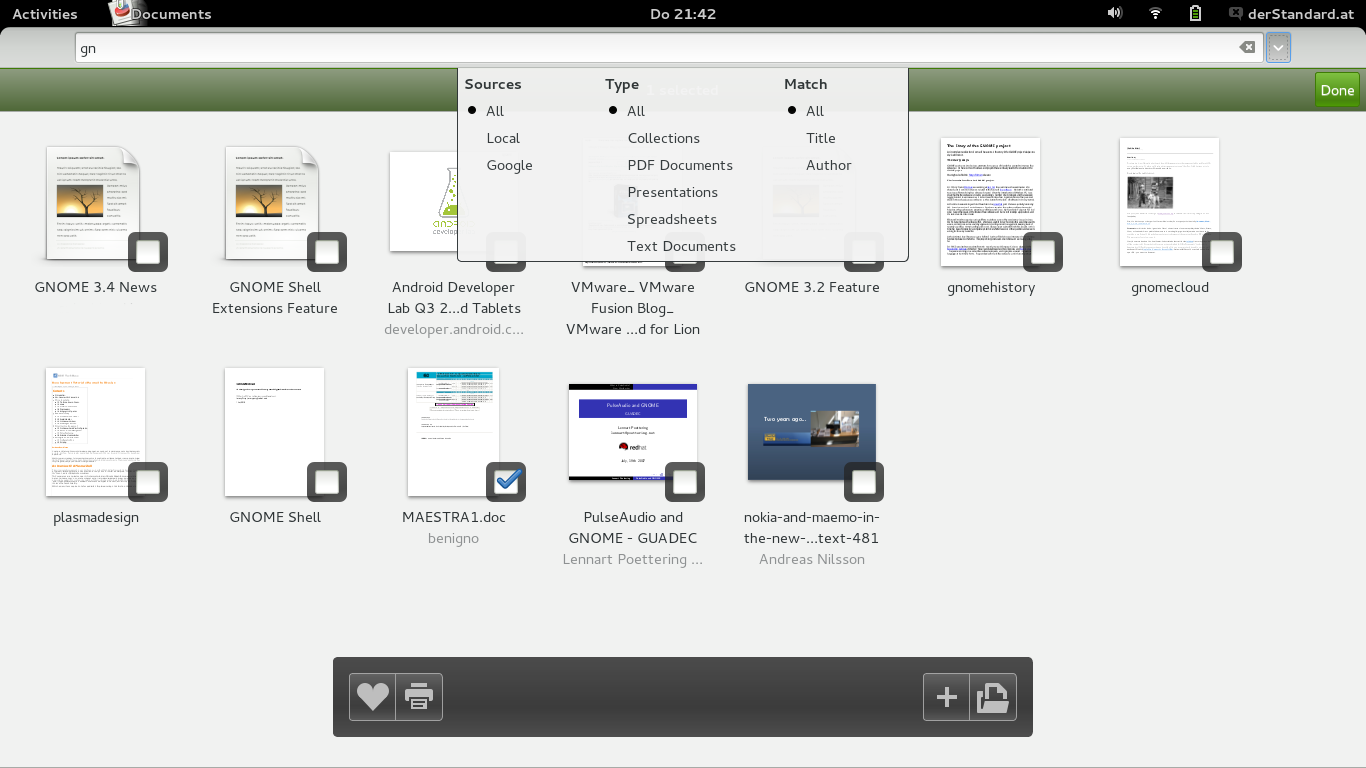Clear the search field text icon
1366x768 pixels.
pos(1247,48)
